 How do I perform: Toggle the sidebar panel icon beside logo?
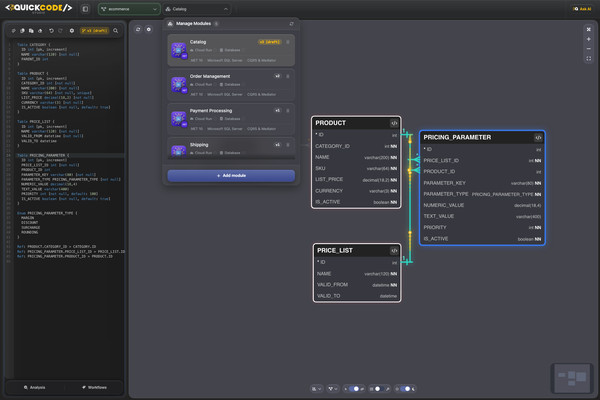(x=85, y=9)
